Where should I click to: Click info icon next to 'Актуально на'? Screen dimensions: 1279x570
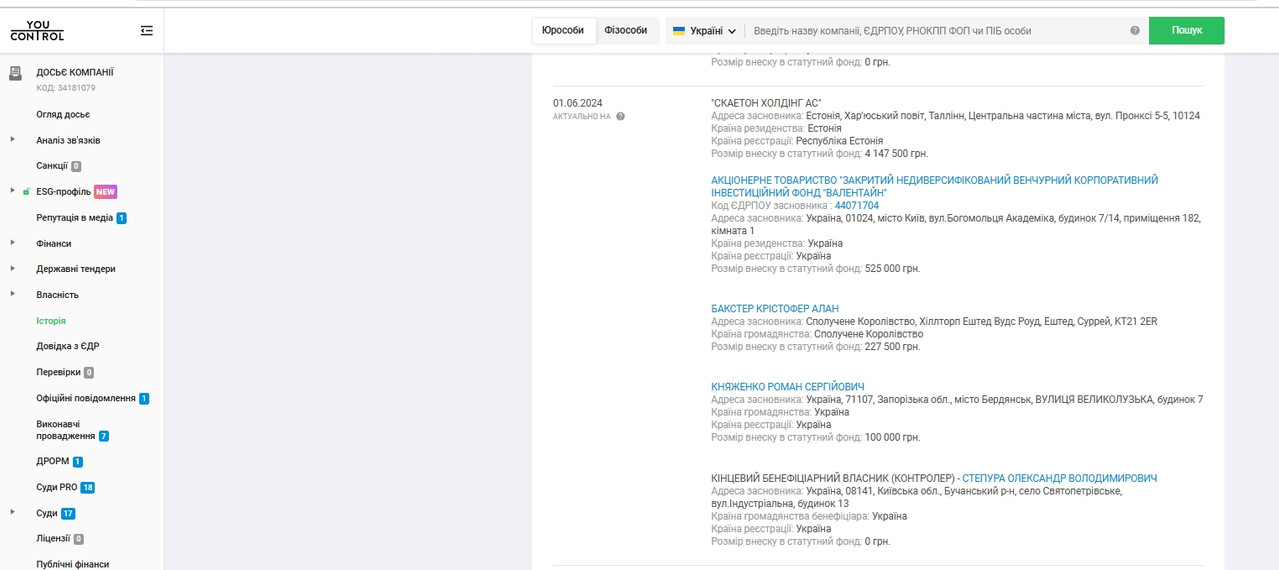[x=621, y=117]
